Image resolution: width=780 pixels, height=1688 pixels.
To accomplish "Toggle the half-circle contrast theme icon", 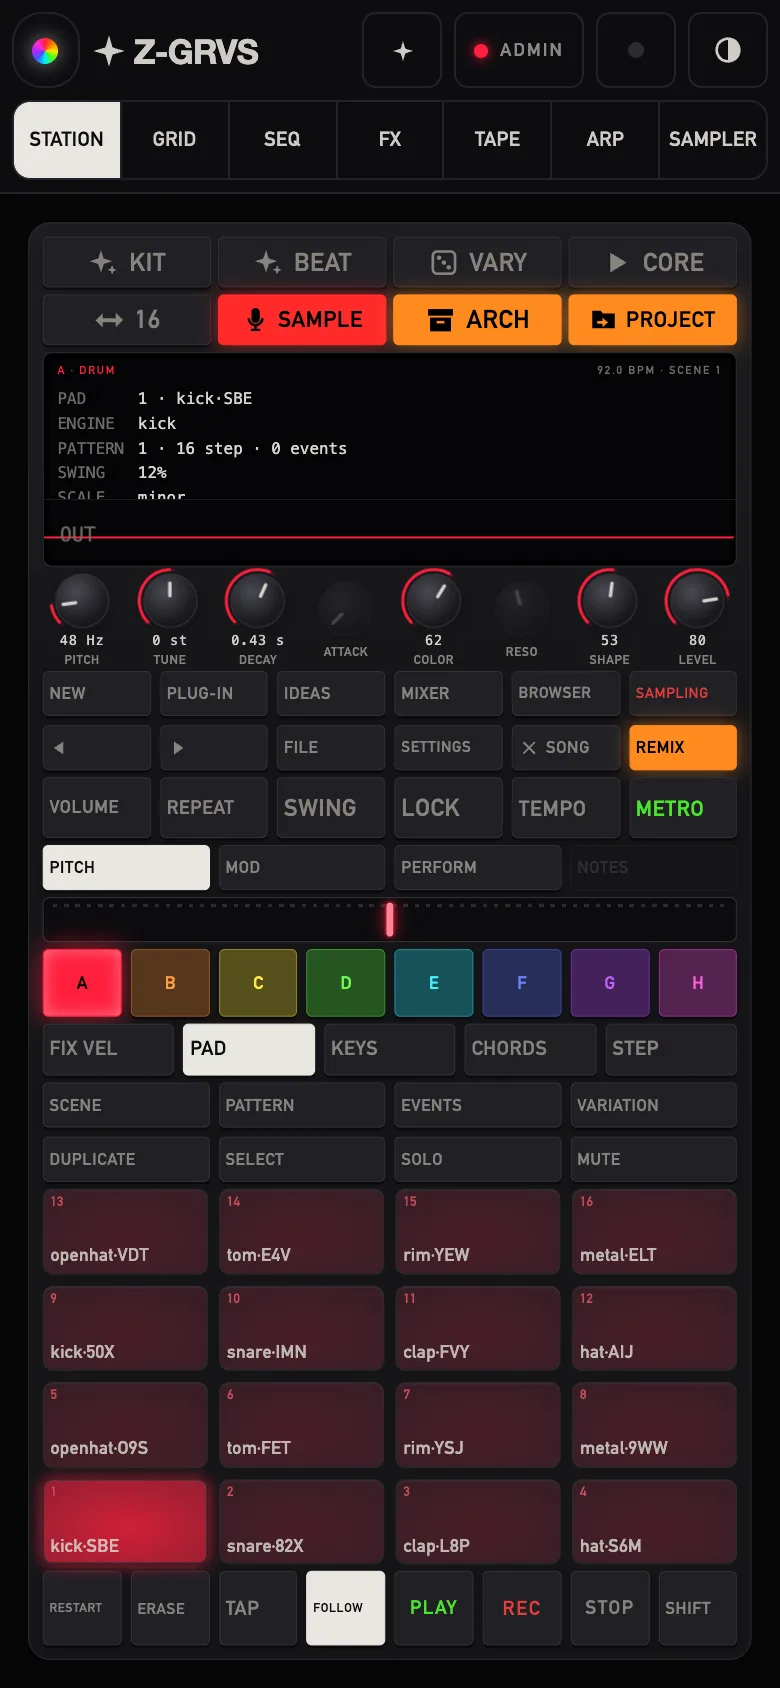I will tap(728, 50).
